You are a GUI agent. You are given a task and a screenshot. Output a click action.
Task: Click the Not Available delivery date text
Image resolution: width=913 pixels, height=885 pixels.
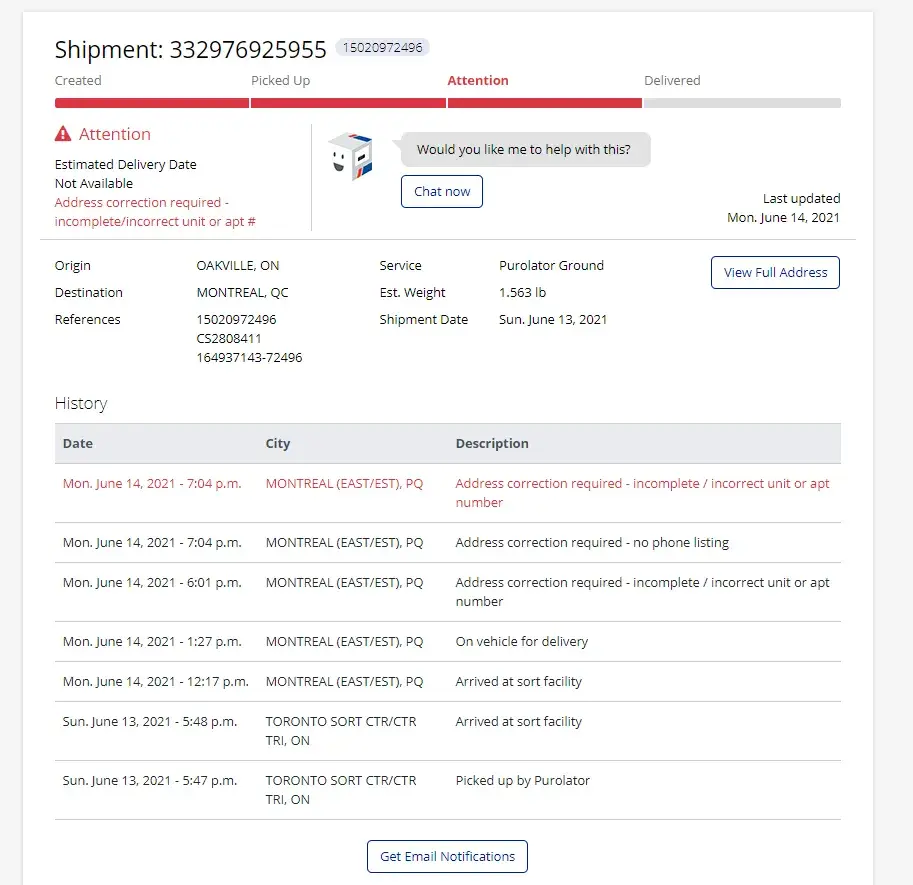click(x=94, y=183)
